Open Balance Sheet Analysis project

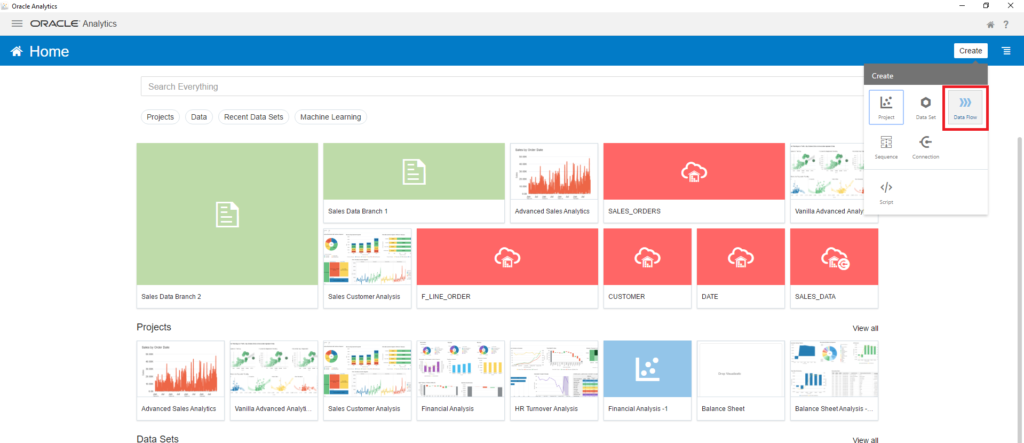point(834,380)
